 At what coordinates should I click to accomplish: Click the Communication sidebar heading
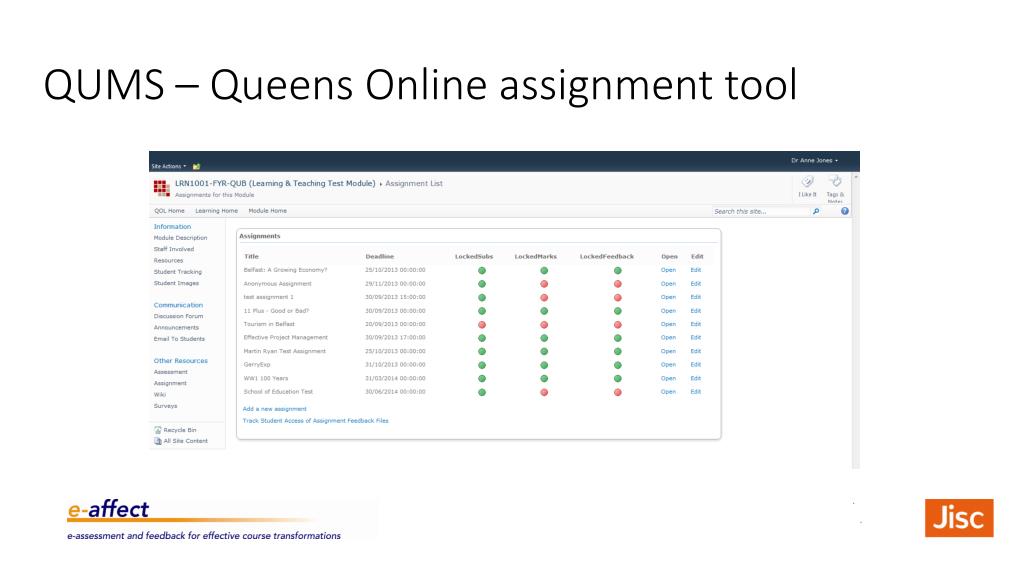[x=178, y=305]
